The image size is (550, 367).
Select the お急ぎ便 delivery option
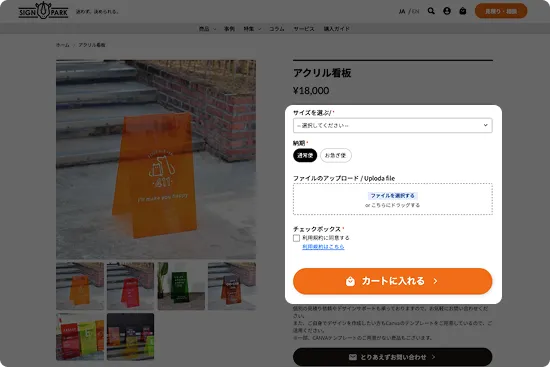click(336, 155)
